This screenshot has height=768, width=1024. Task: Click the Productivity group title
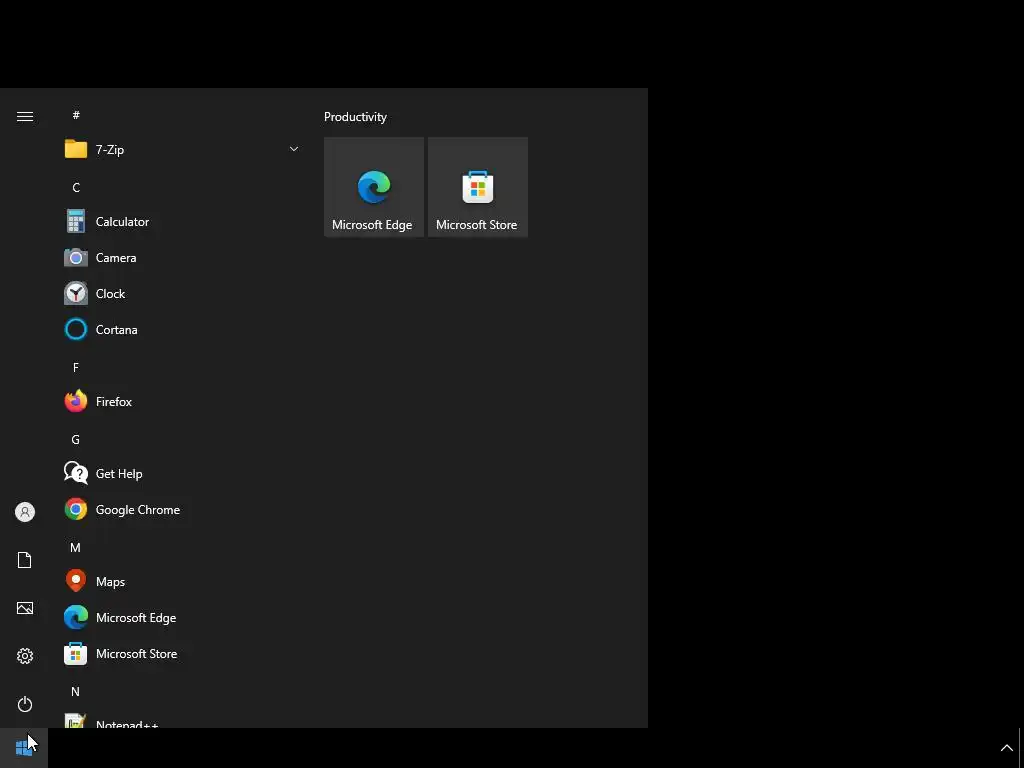pos(355,117)
